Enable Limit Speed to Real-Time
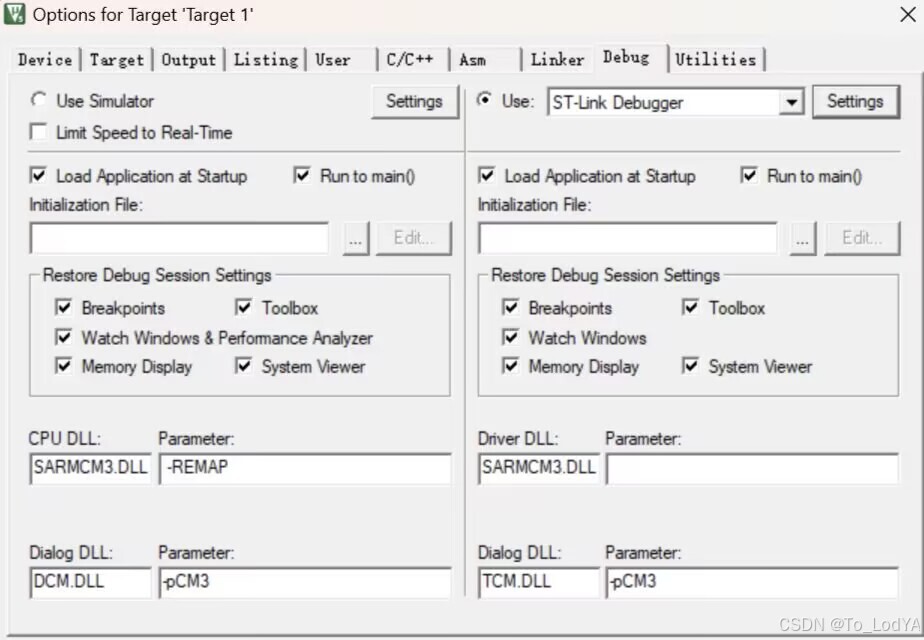Screen dimensions: 924x640 tap(38, 132)
